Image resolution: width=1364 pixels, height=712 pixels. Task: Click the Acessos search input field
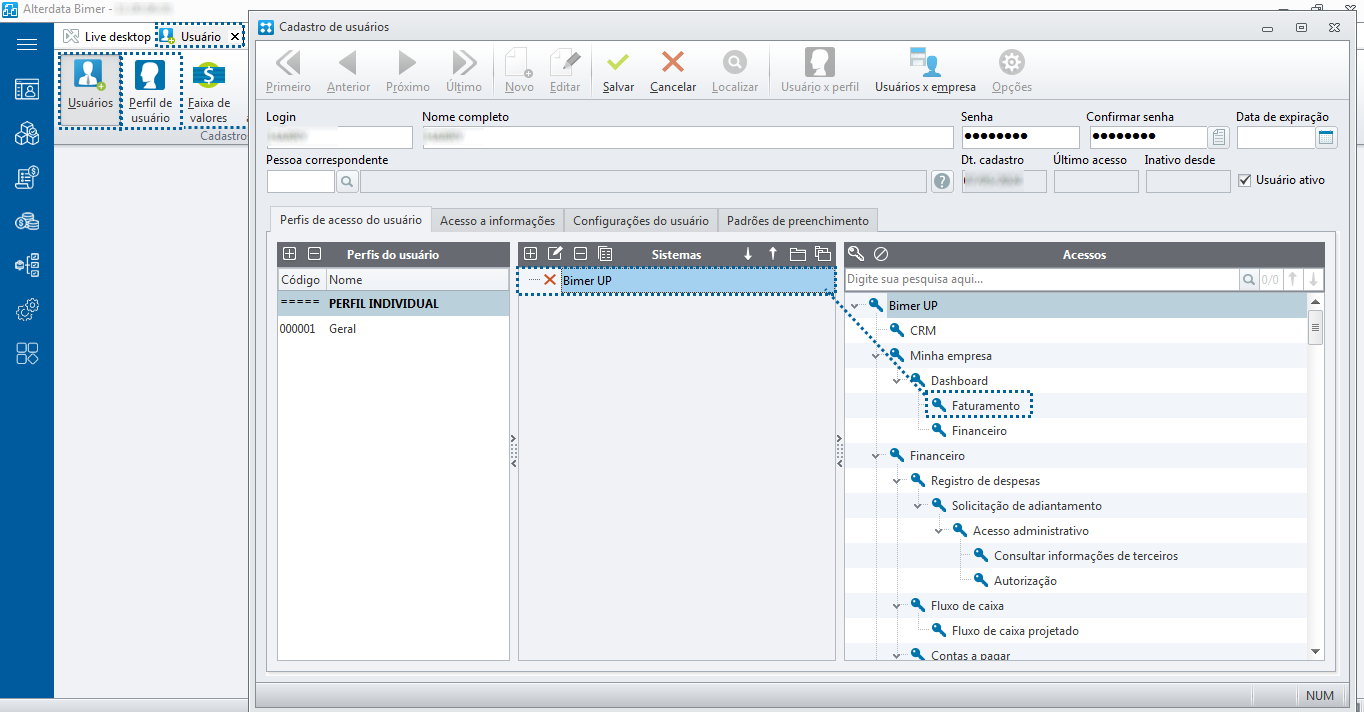point(1042,280)
